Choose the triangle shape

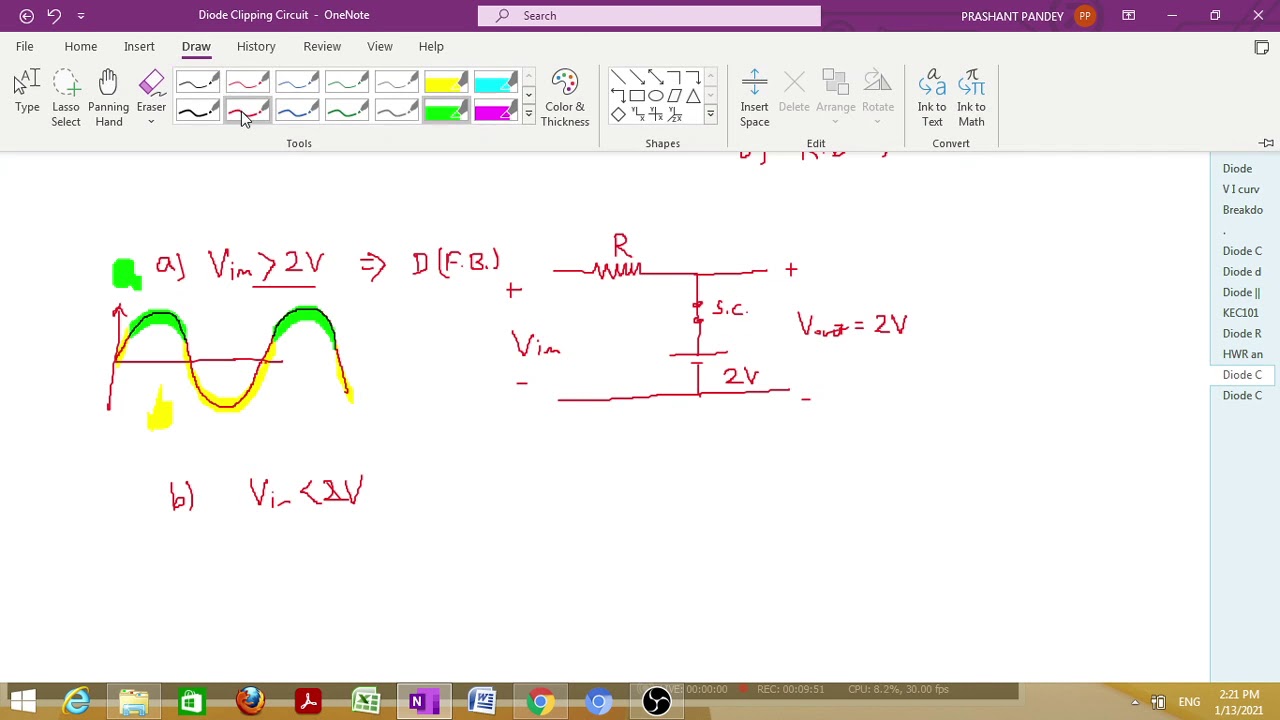pos(693,96)
